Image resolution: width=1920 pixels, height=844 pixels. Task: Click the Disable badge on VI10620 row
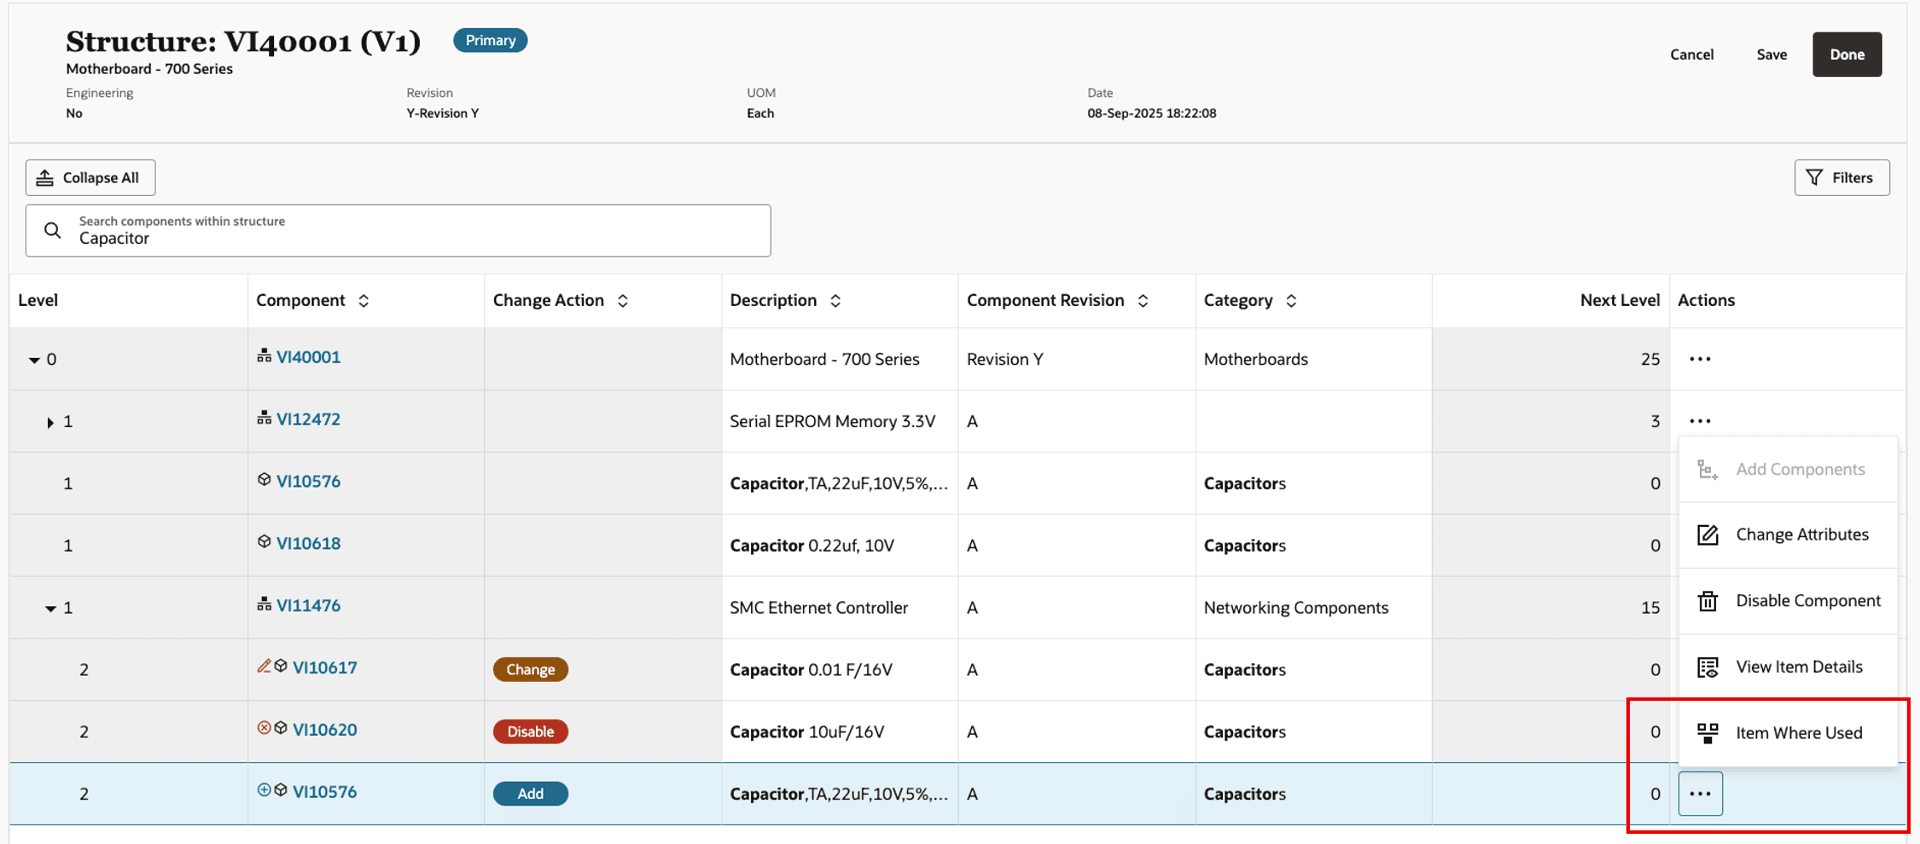(x=530, y=732)
